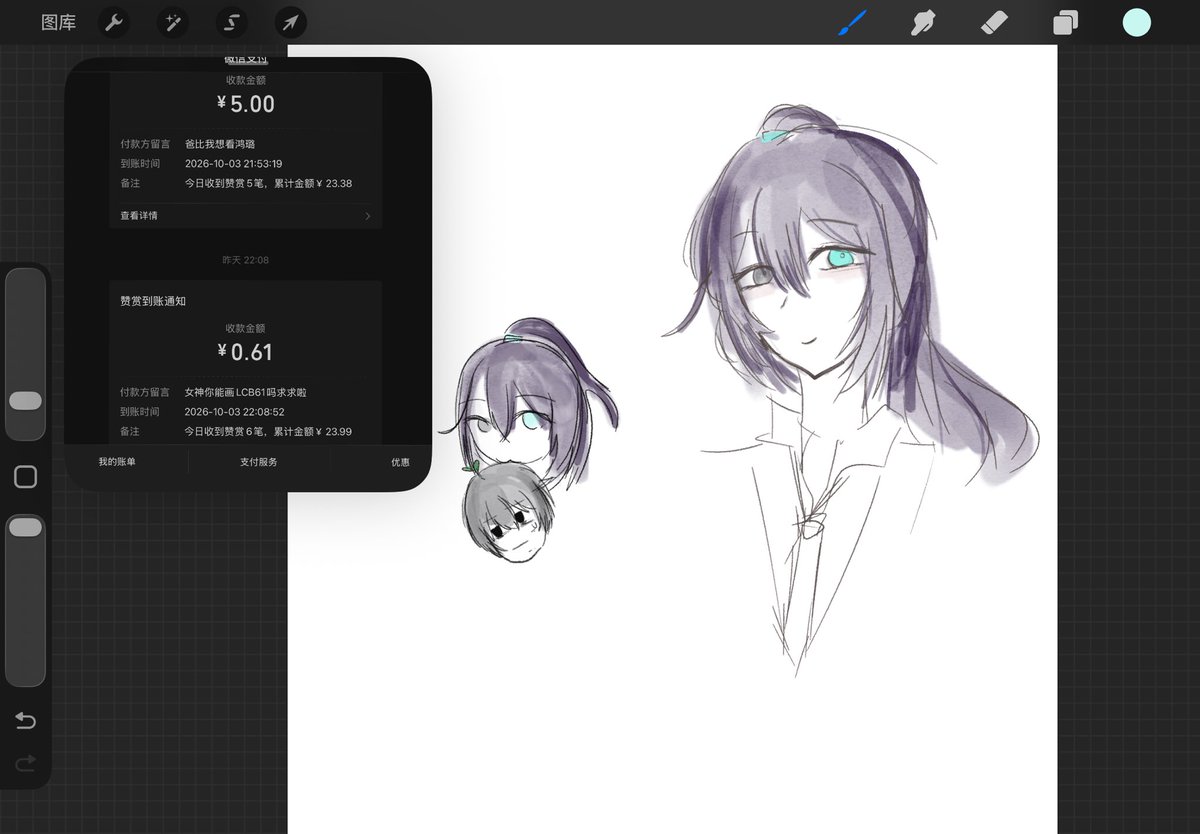
Task: Open the 我的账单 tab
Action: tap(116, 462)
